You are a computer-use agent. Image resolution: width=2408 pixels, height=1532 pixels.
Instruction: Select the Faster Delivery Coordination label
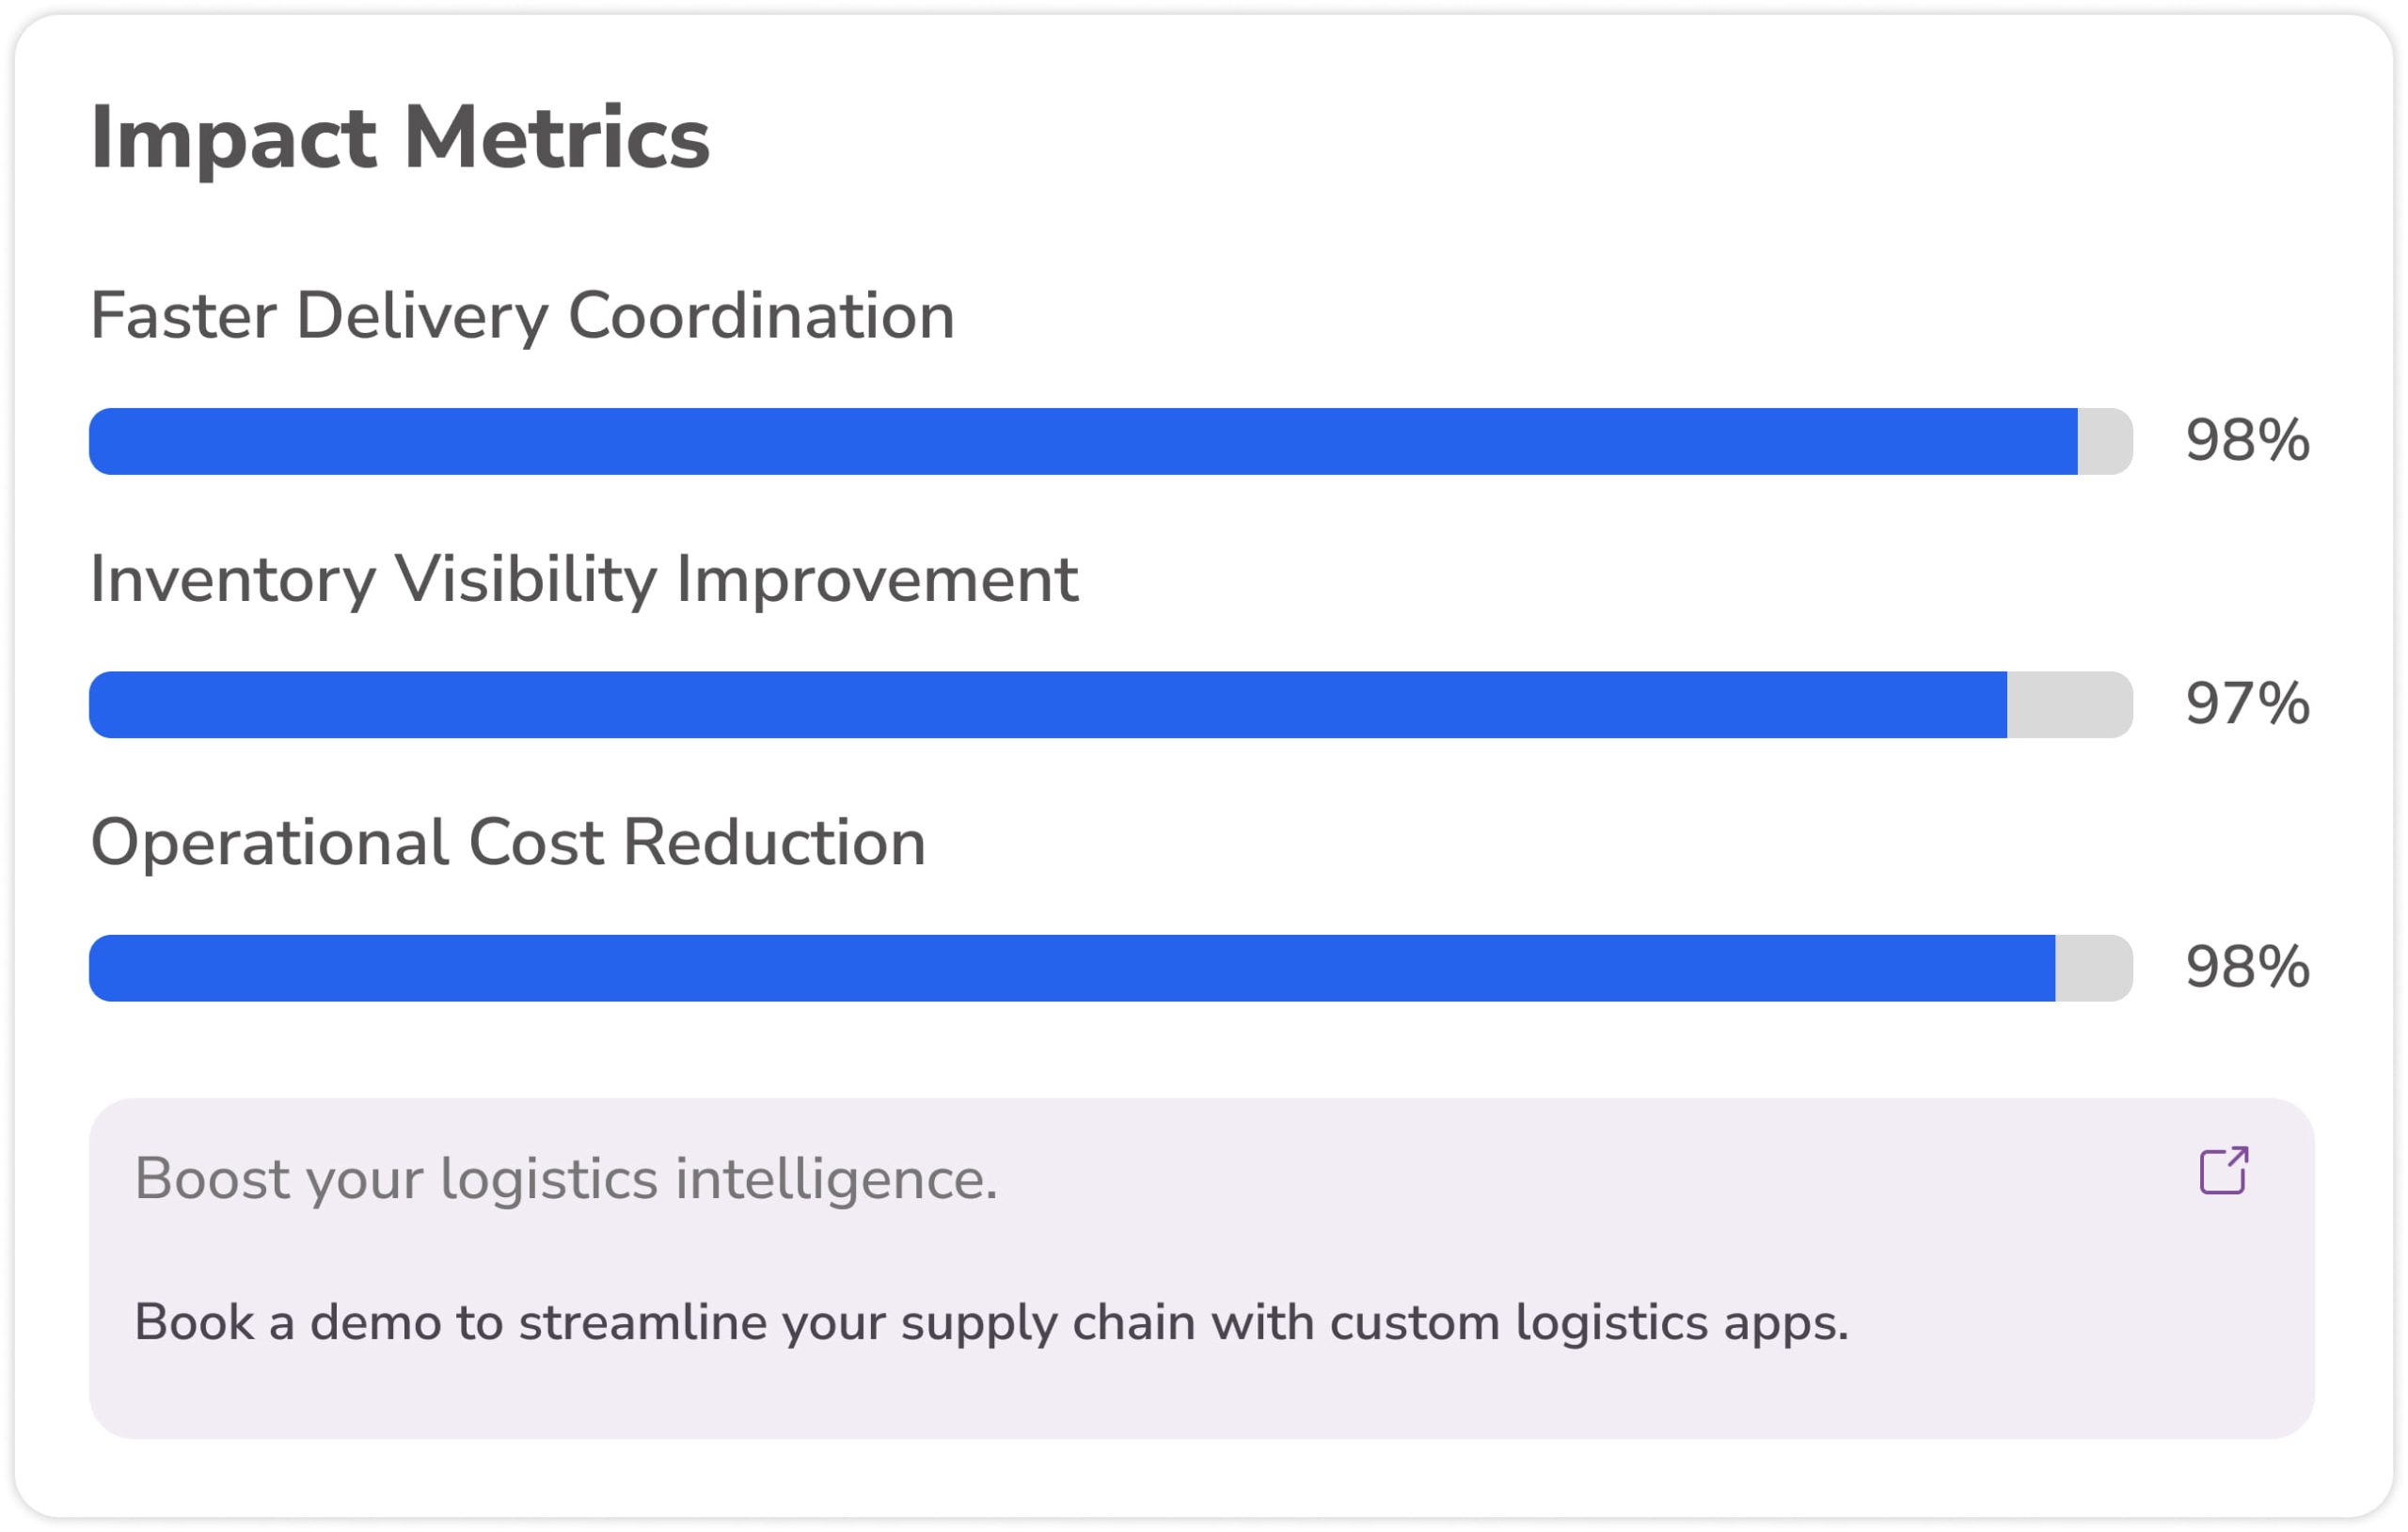click(522, 316)
